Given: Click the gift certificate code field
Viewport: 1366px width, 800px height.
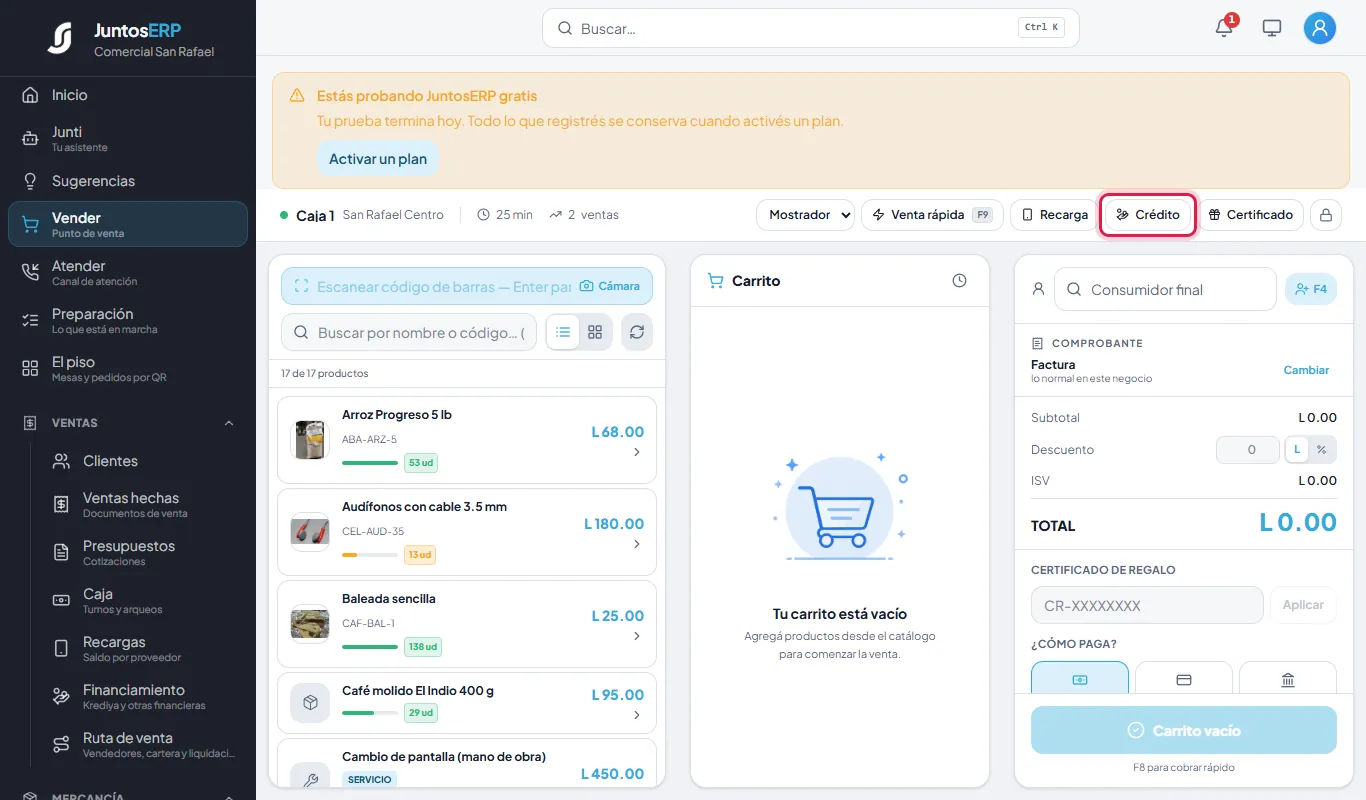Looking at the screenshot, I should coord(1147,605).
